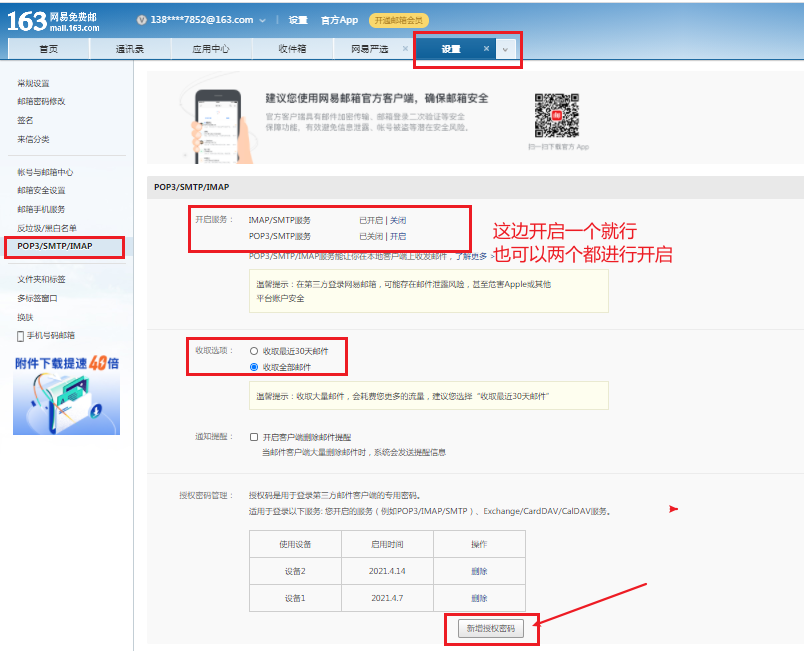
Task: Click 开启 to enable POP3/SMTP 服务
Action: click(396, 234)
